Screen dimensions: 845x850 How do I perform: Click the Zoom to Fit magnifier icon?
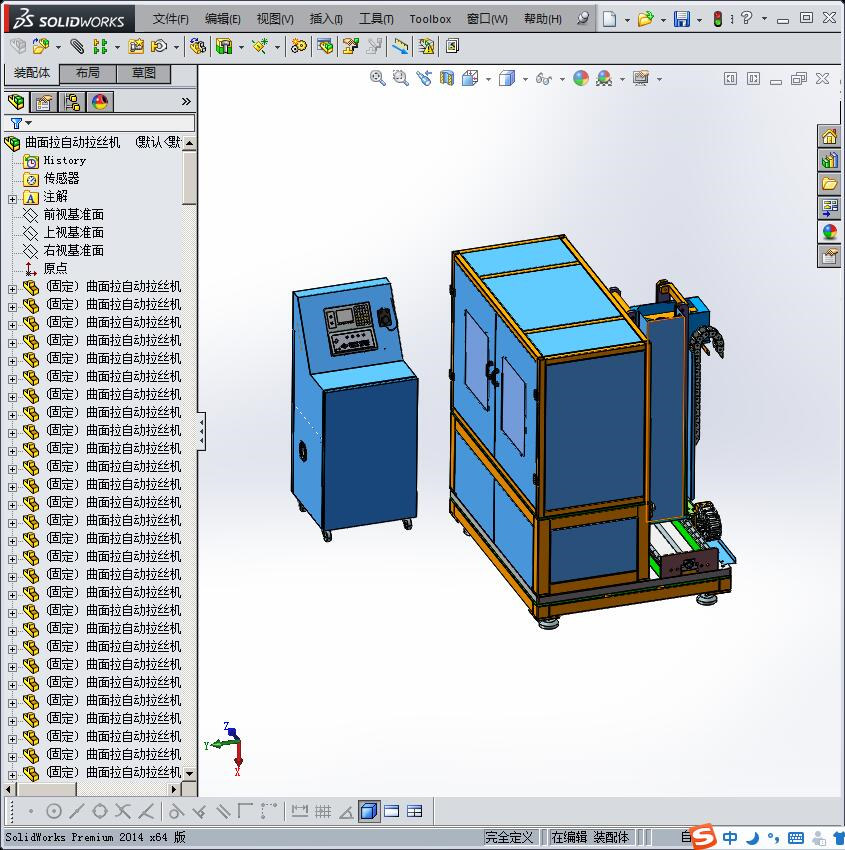(x=377, y=78)
